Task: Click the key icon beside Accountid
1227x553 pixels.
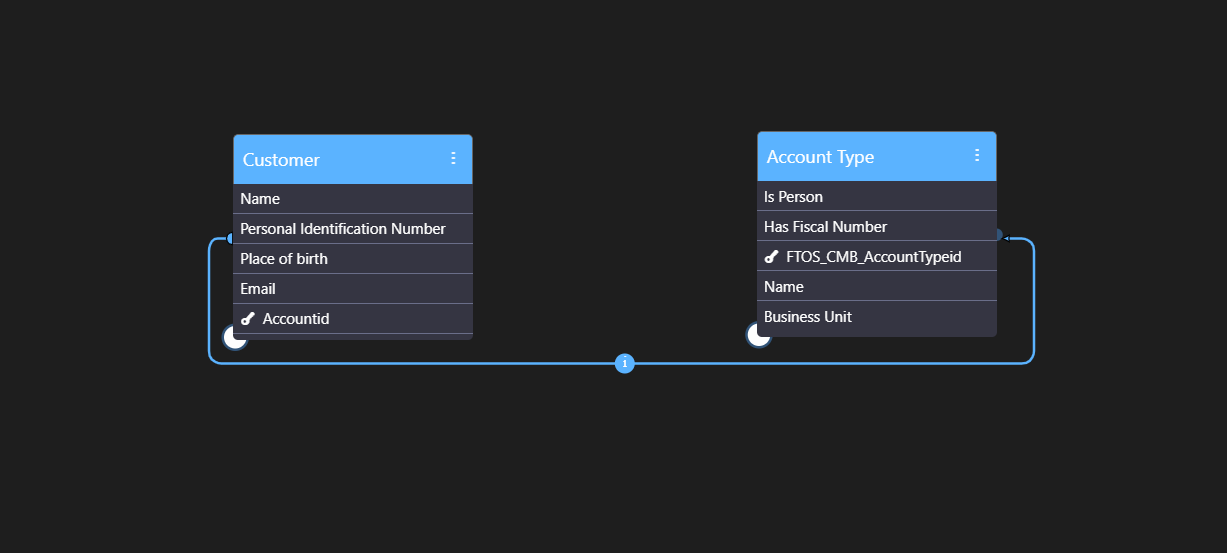Action: pos(248,319)
